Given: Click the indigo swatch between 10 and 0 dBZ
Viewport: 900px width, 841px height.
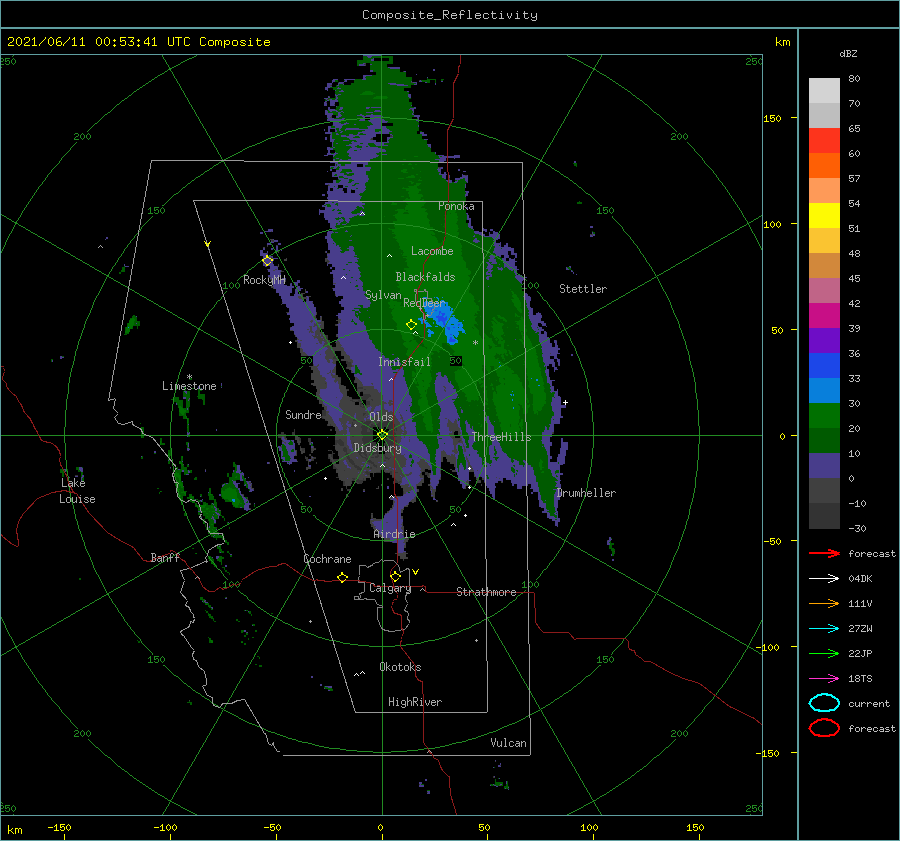Looking at the screenshot, I should 824,466.
